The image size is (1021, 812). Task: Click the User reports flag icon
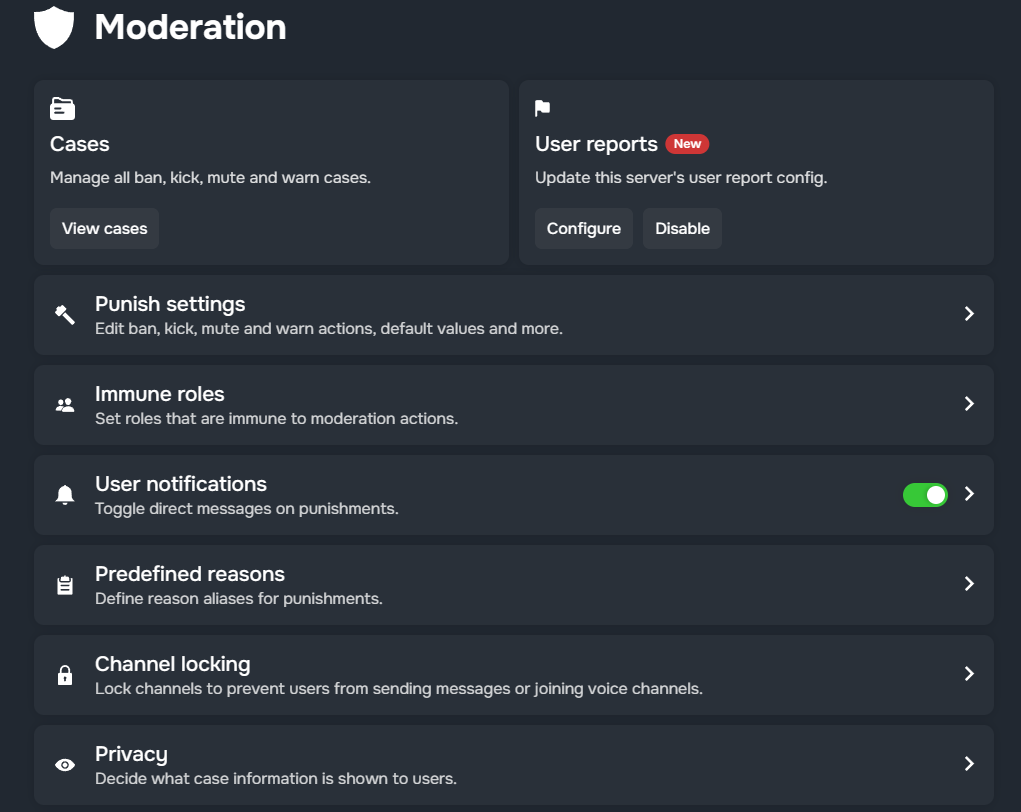click(543, 109)
